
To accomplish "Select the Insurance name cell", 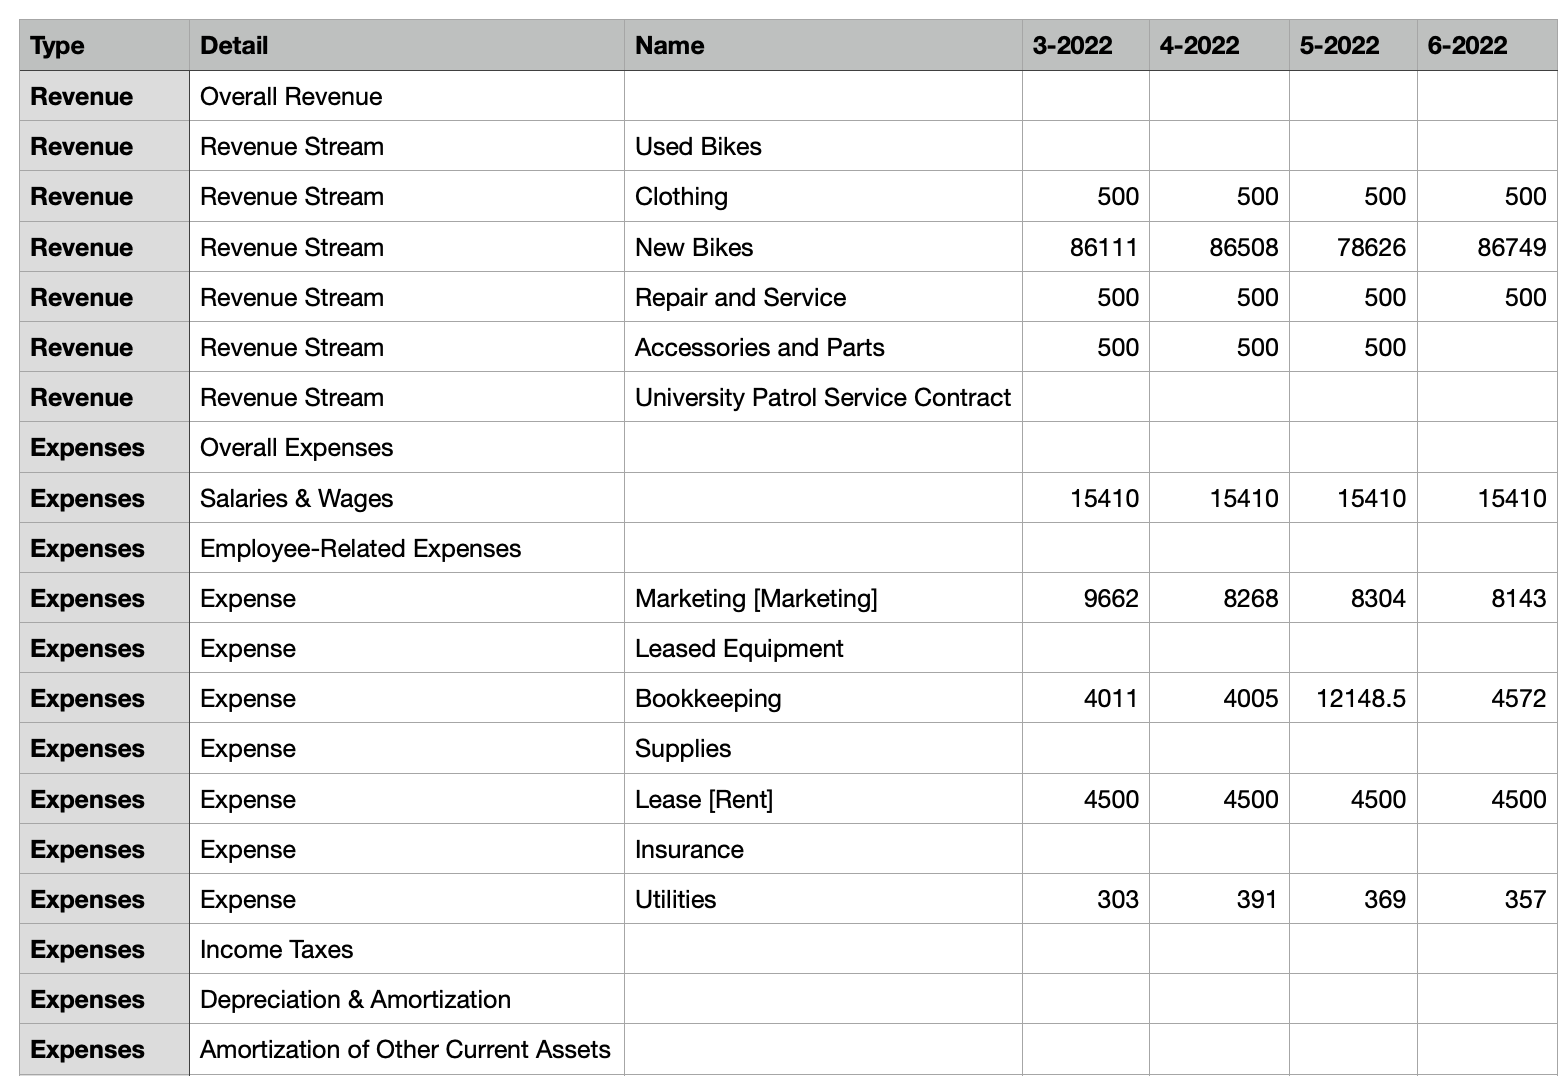I will (823, 849).
